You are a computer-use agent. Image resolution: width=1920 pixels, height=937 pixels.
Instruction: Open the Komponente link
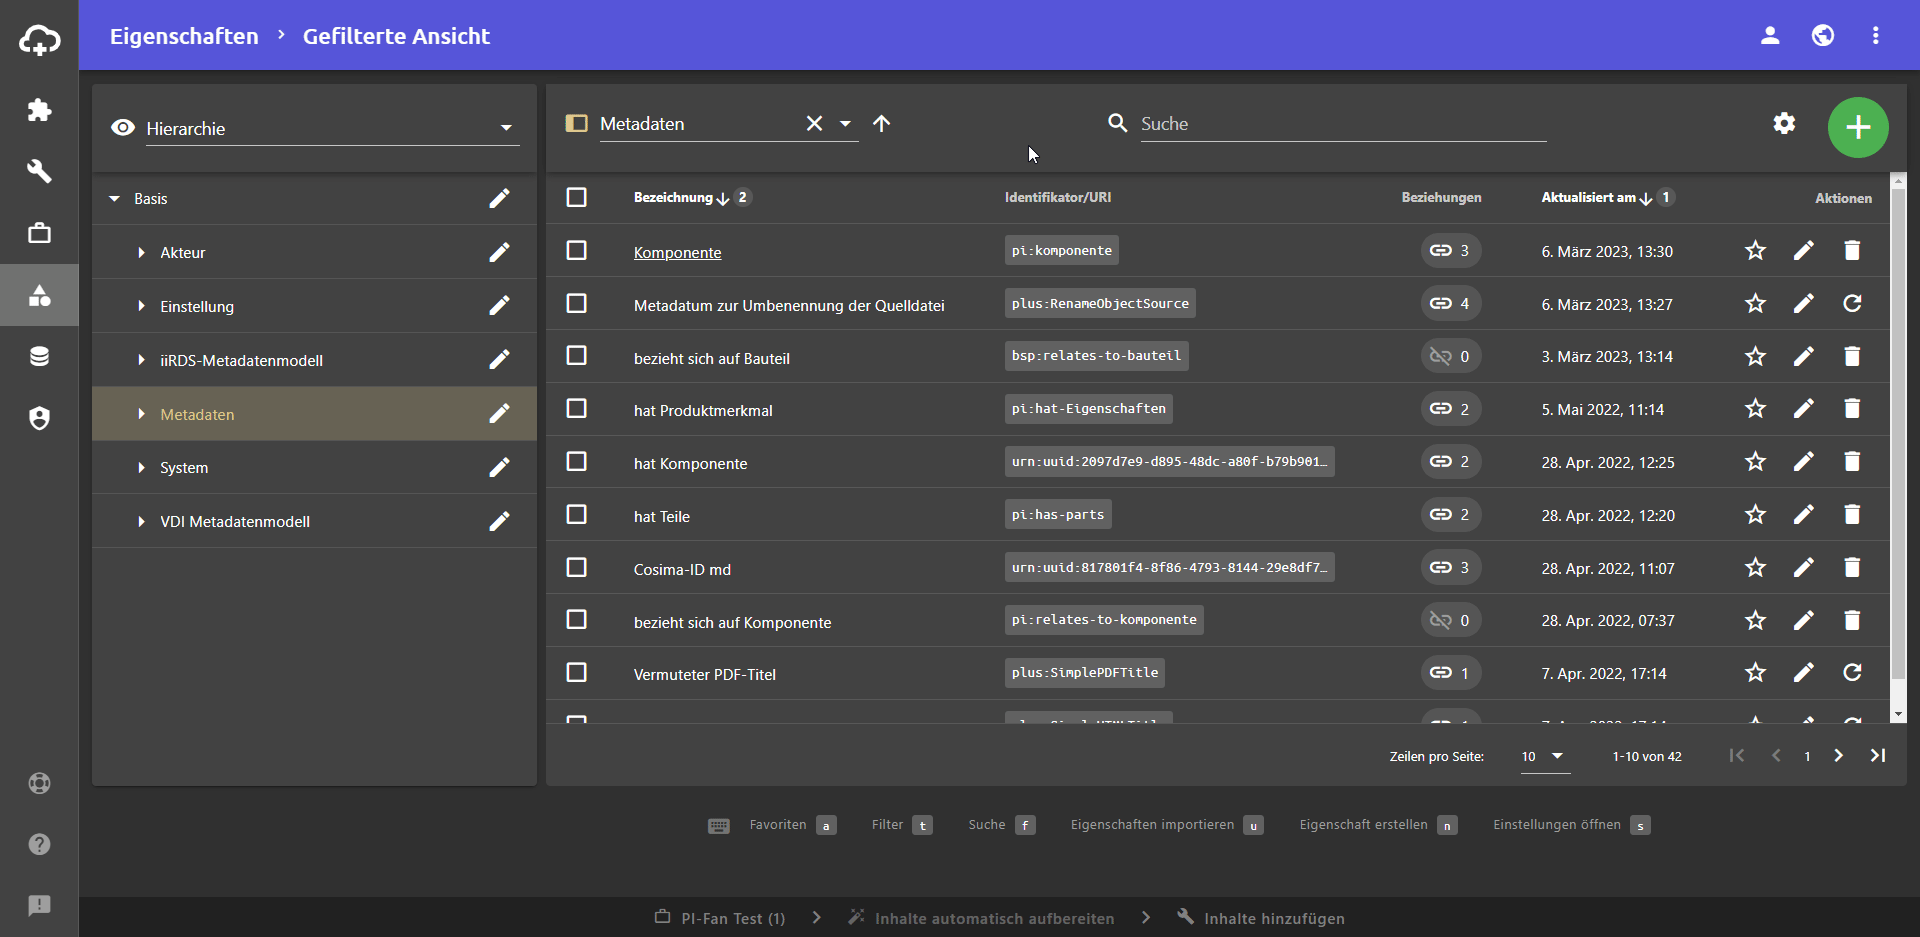(677, 252)
